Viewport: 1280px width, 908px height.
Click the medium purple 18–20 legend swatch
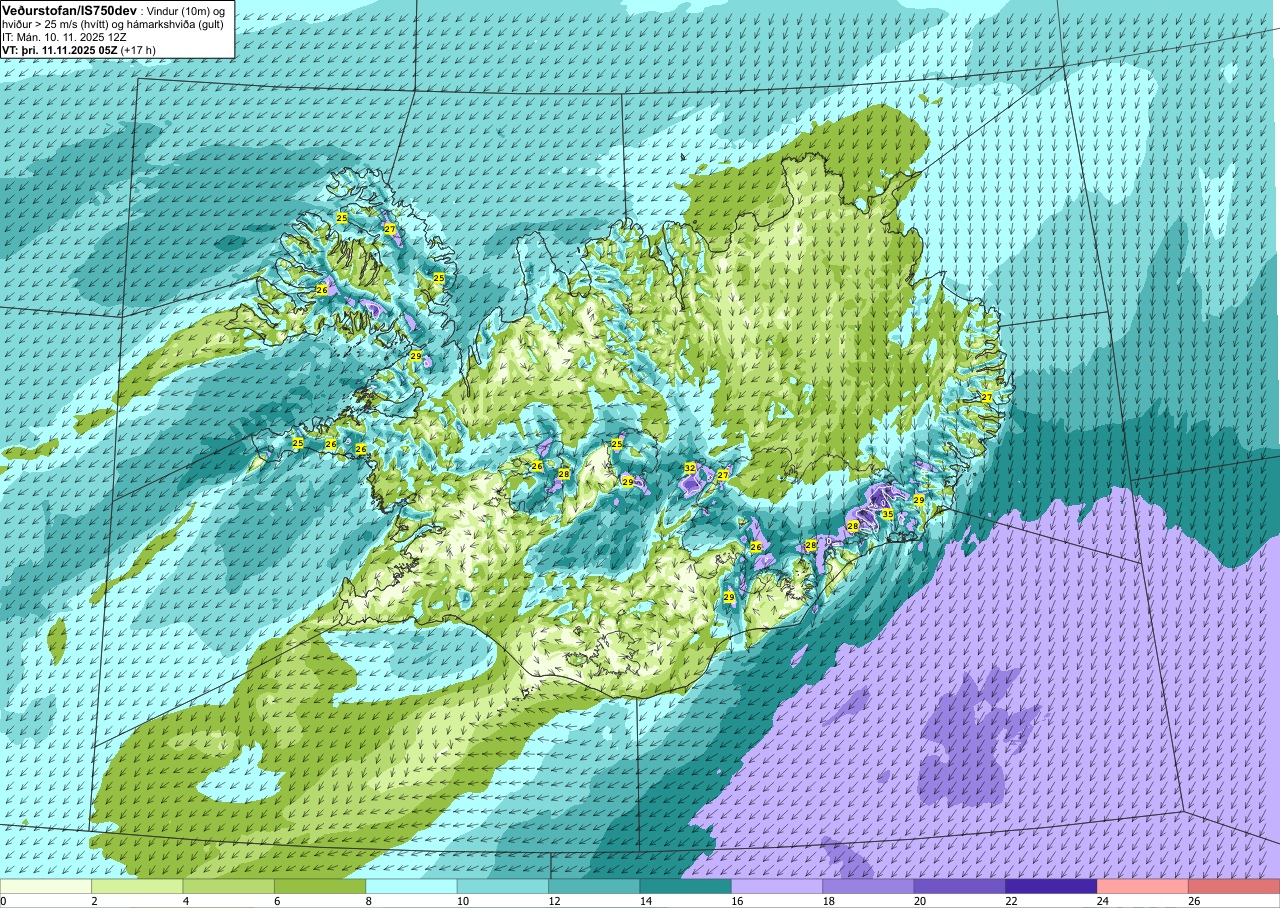pyautogui.click(x=869, y=886)
